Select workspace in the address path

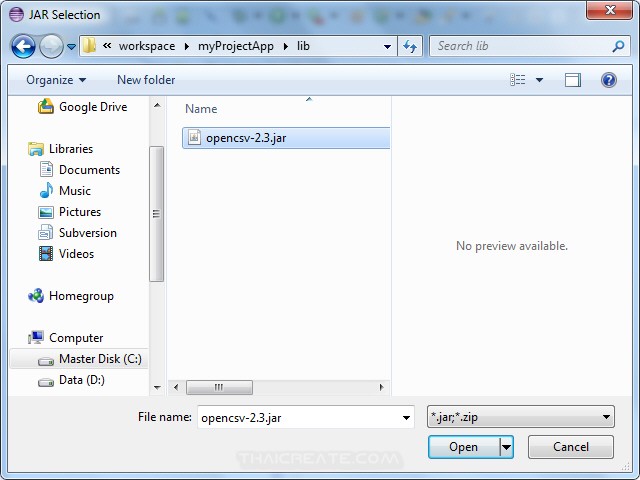pos(147,46)
